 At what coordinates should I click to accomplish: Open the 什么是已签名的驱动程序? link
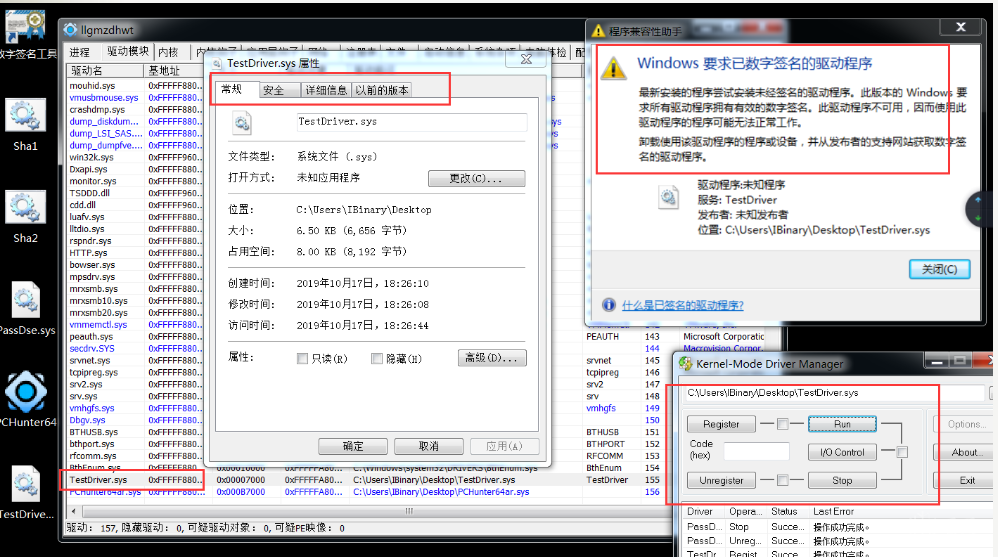coord(682,305)
